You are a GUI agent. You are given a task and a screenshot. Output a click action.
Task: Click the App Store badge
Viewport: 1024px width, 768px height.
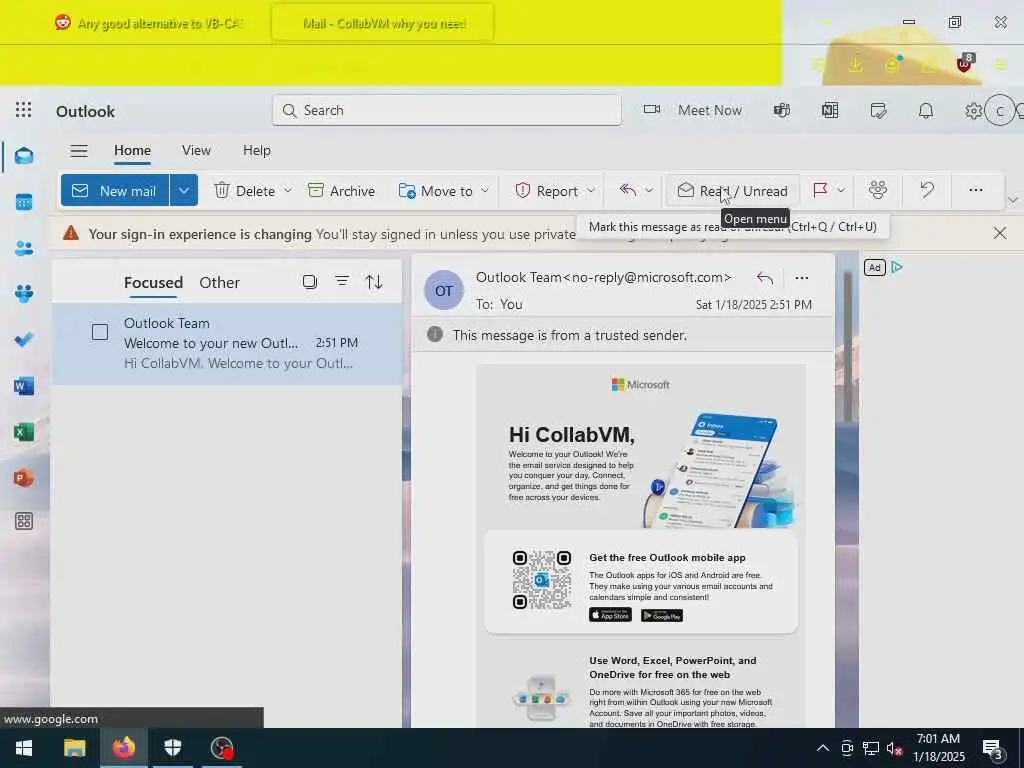click(610, 615)
